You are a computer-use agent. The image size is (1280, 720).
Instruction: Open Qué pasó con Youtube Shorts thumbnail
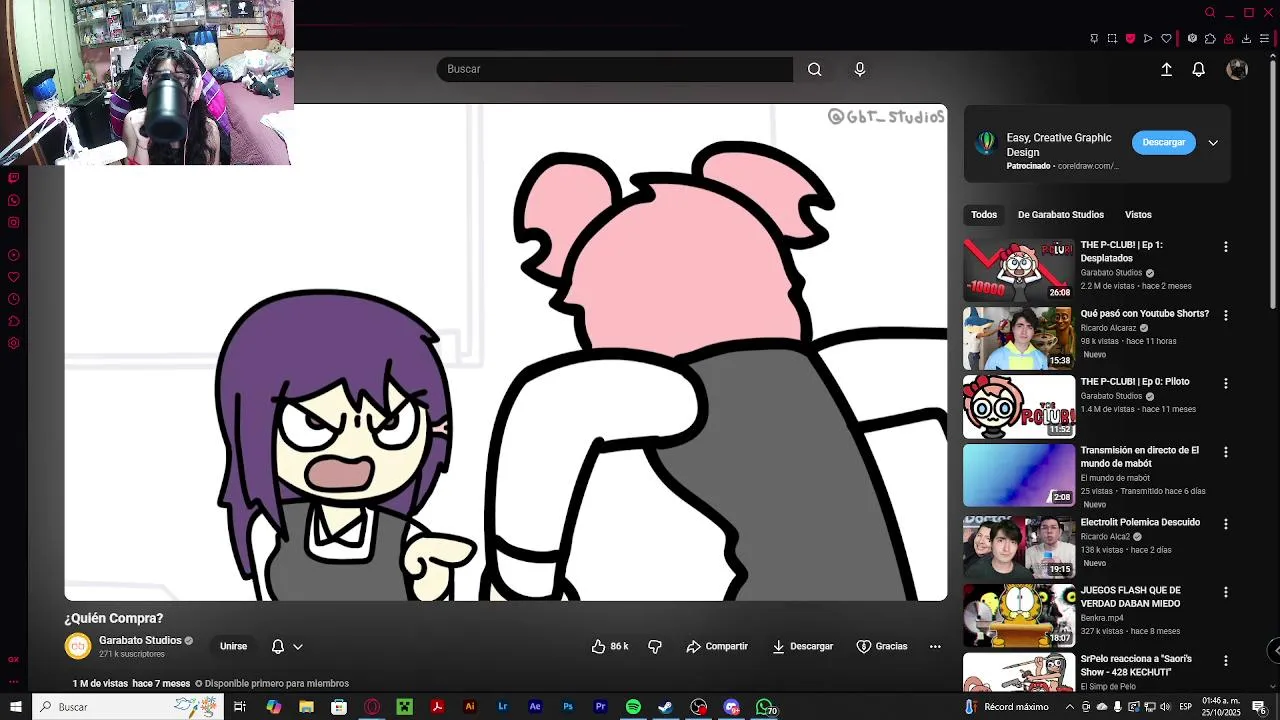tap(1019, 338)
